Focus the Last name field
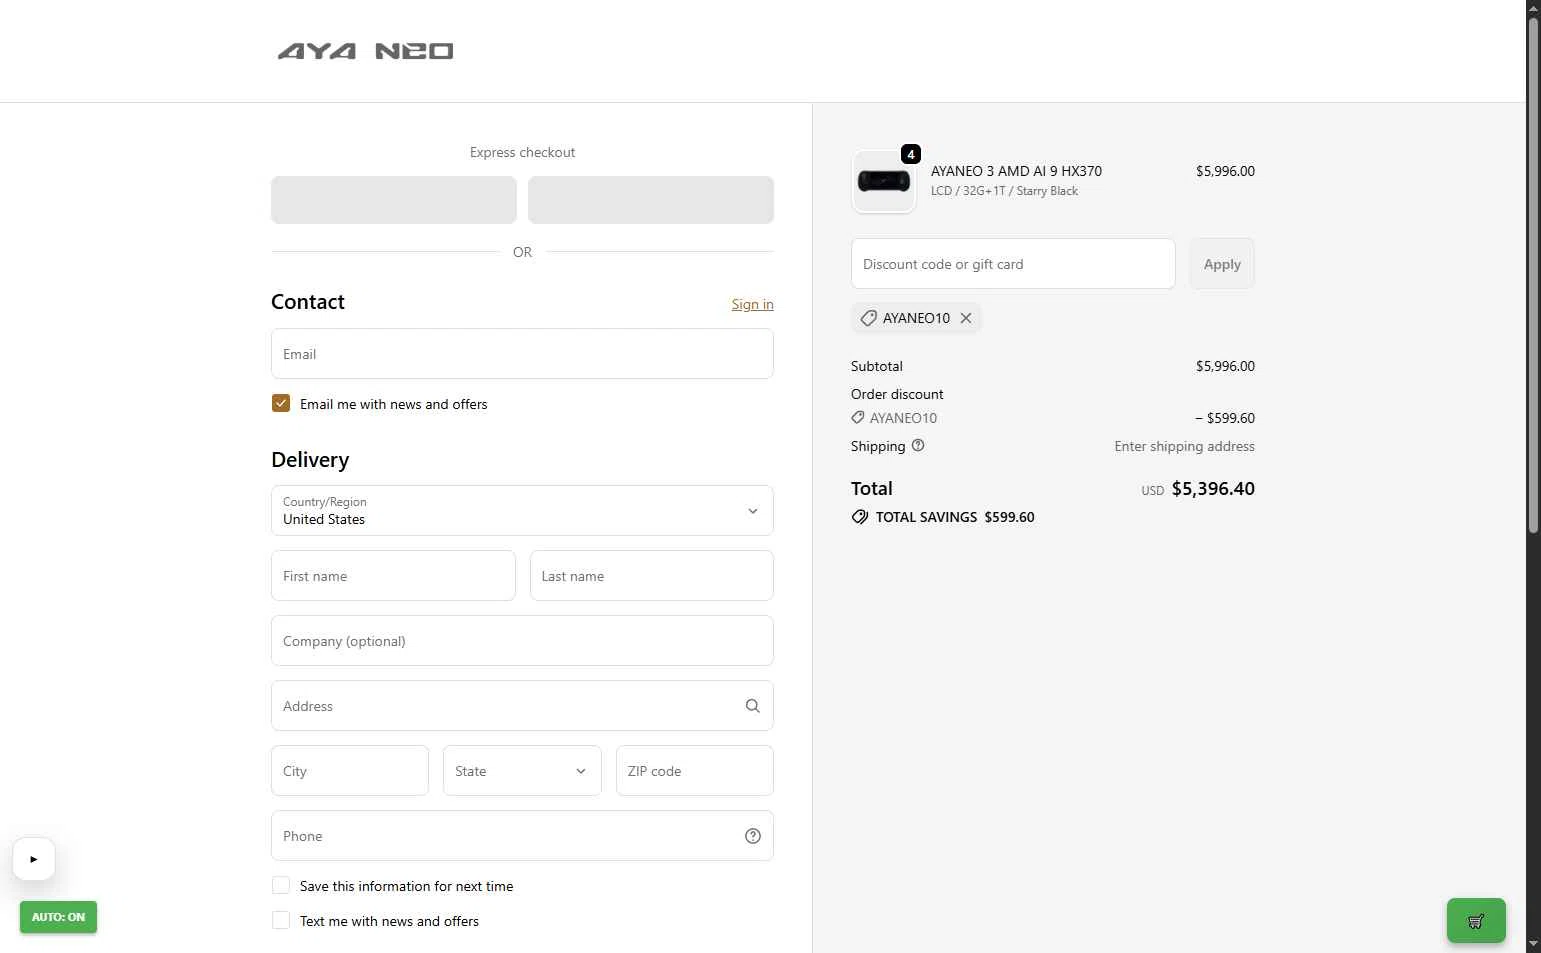The width and height of the screenshot is (1541, 953). coord(652,576)
